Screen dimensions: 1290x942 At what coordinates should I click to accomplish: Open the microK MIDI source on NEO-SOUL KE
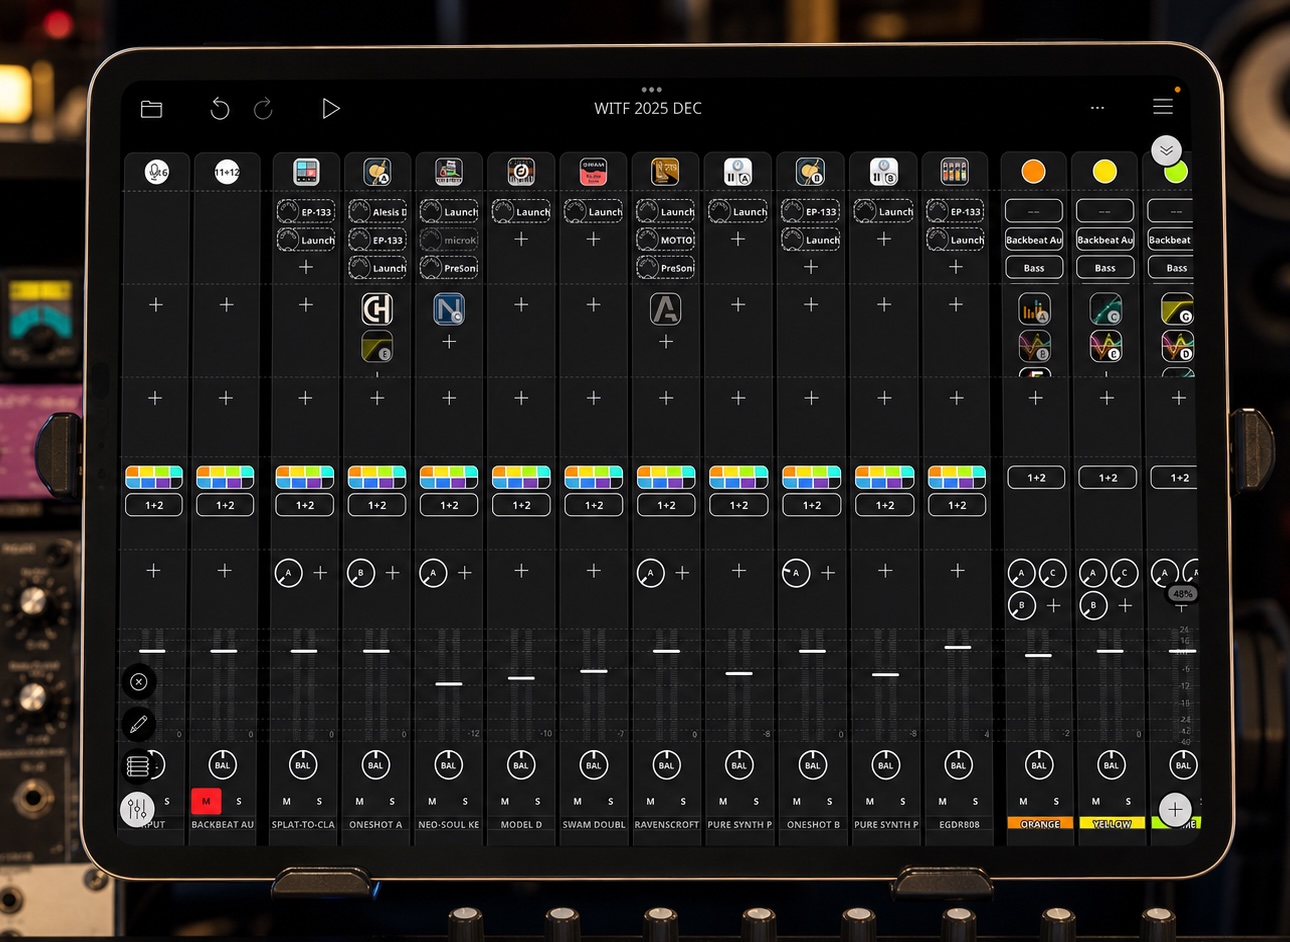point(449,240)
